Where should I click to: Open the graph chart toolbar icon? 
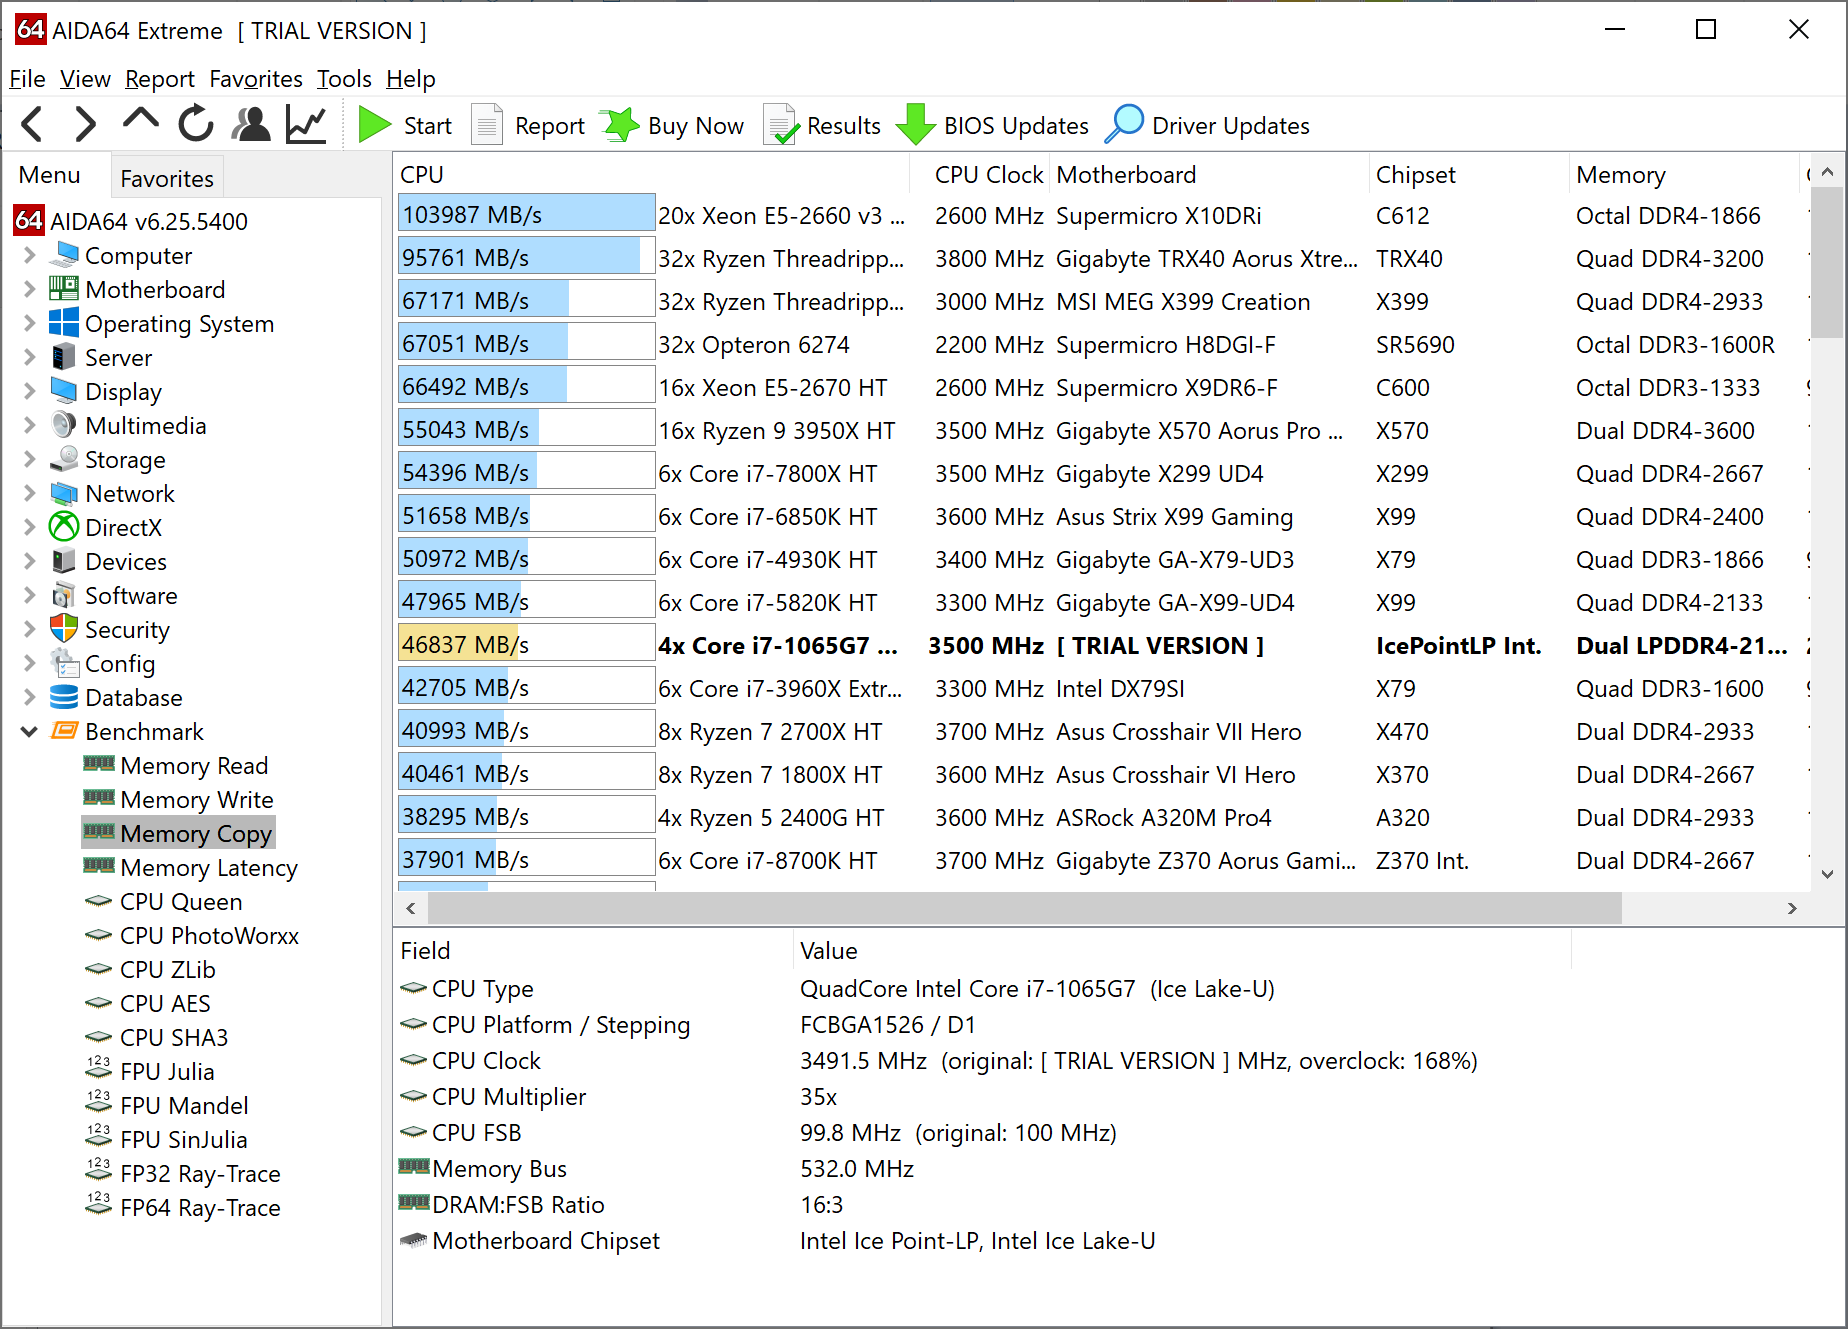pos(306,125)
